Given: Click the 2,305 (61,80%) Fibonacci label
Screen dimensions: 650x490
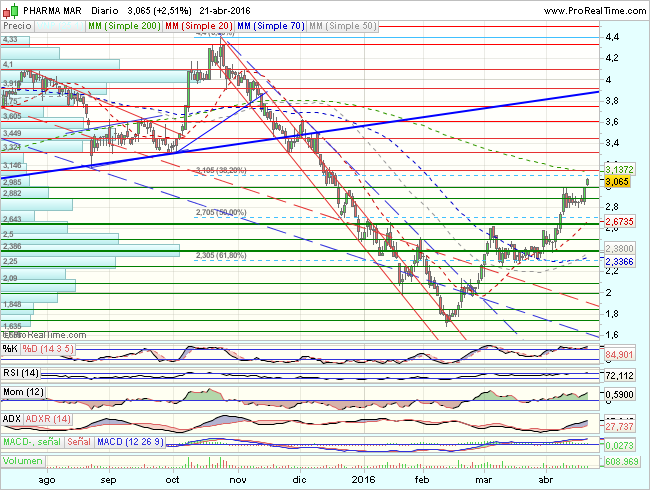Looking at the screenshot, I should 221,255.
